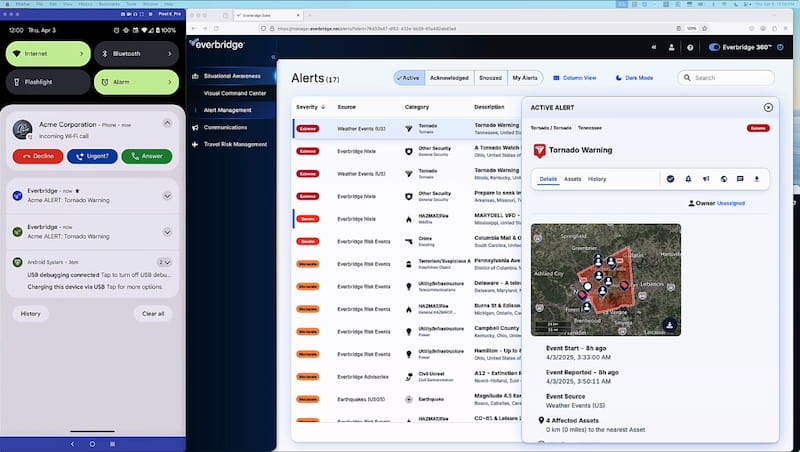Click the Everbridge logo
Screen dimensions: 800x452
point(217,44)
